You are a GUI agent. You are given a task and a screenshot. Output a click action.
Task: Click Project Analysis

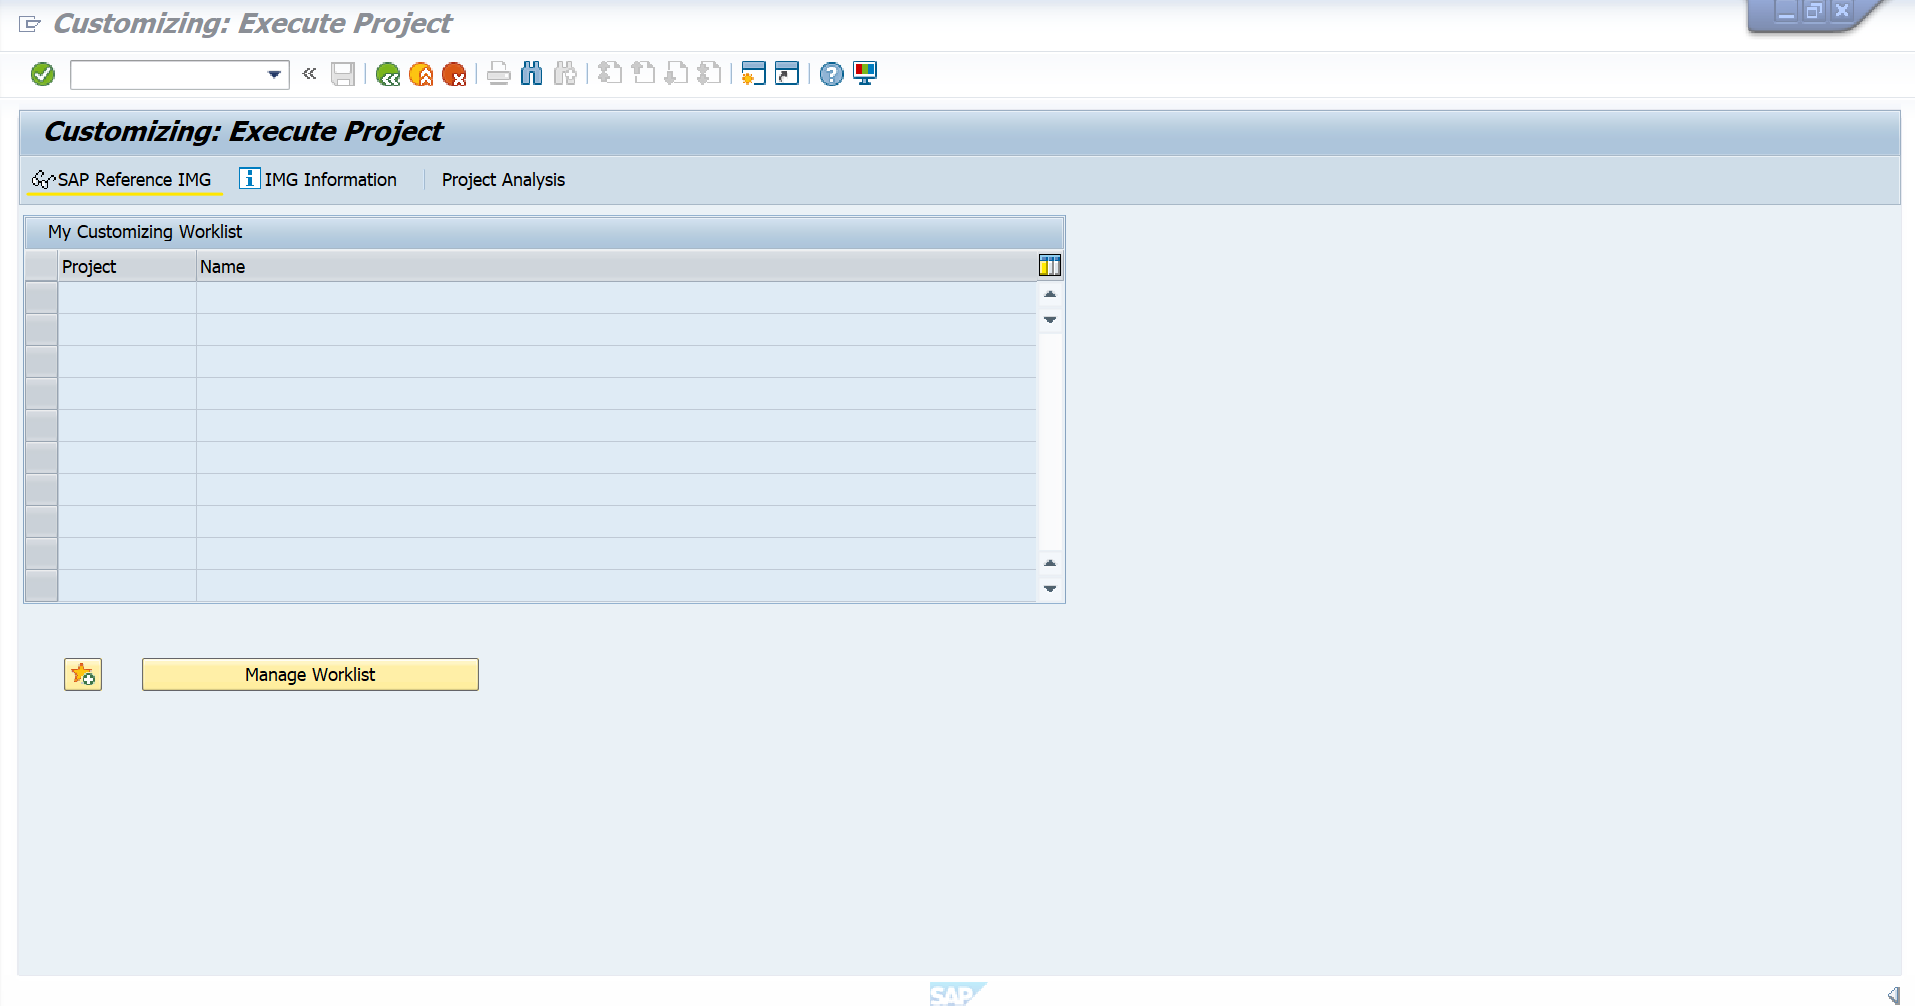[503, 180]
